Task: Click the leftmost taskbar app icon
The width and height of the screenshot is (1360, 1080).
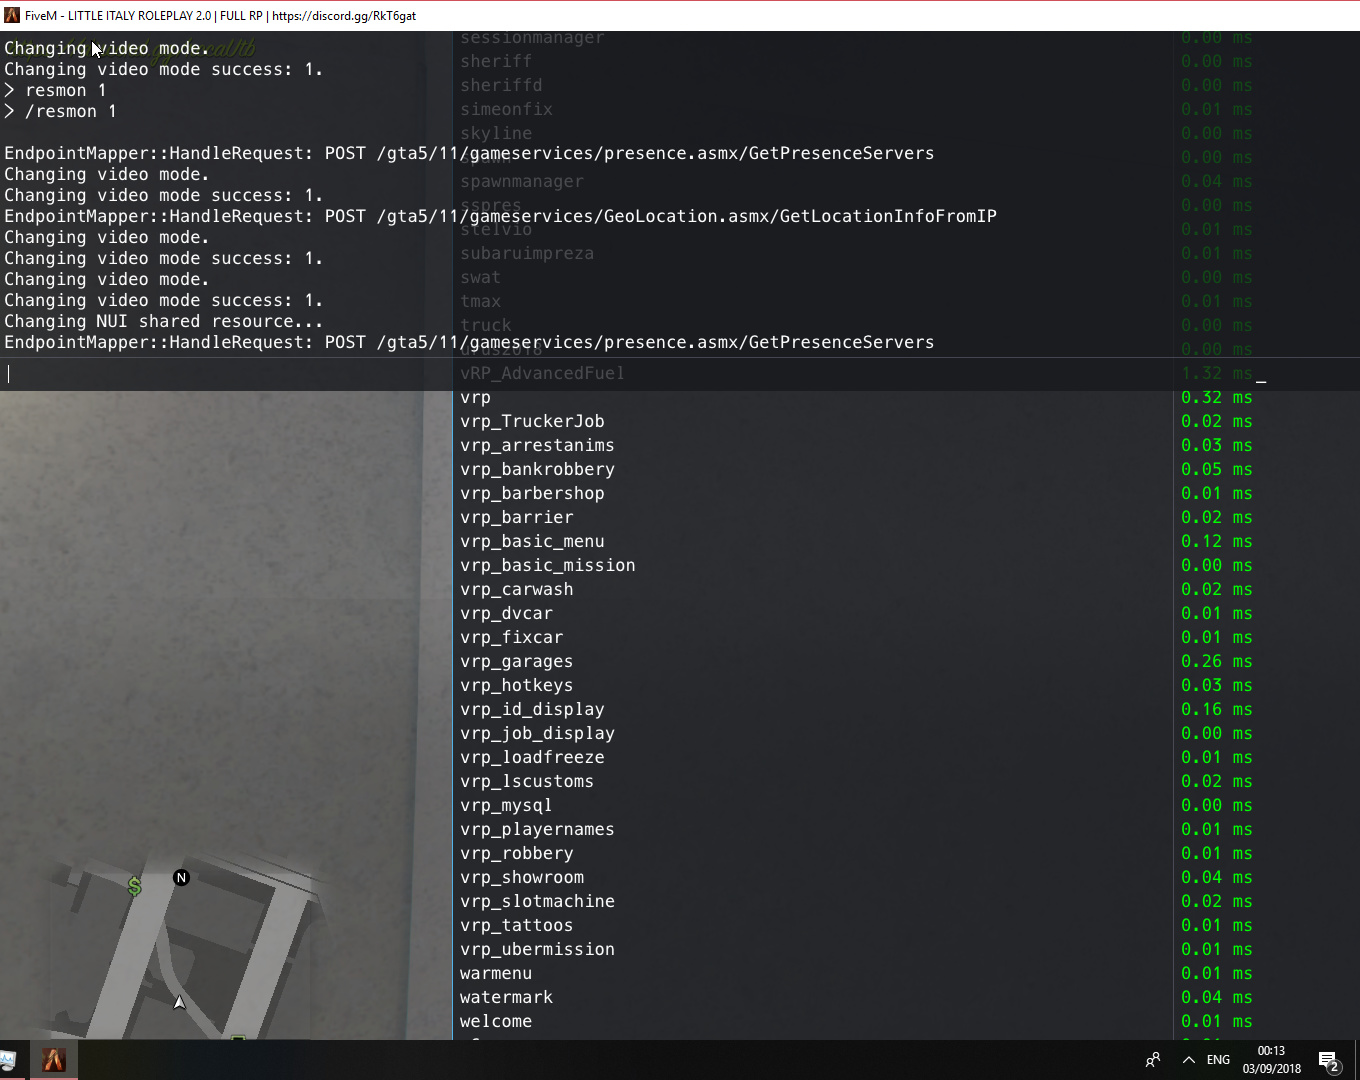Action: [6, 1060]
